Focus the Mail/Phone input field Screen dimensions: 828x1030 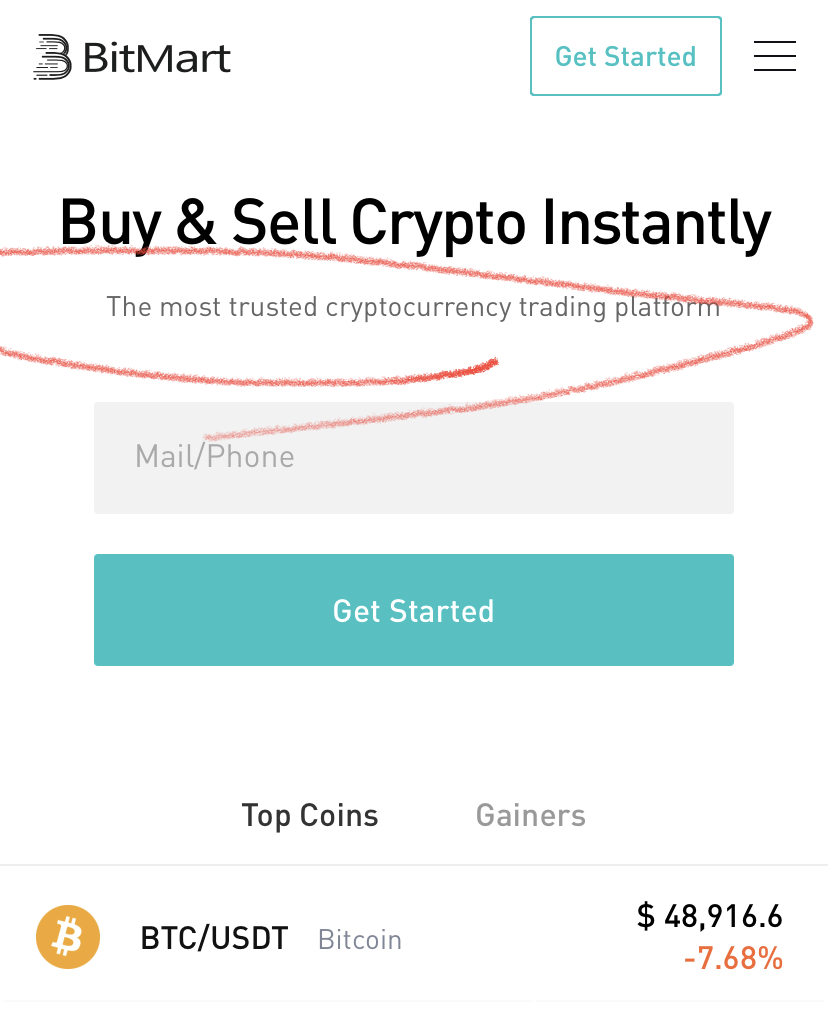(x=414, y=458)
